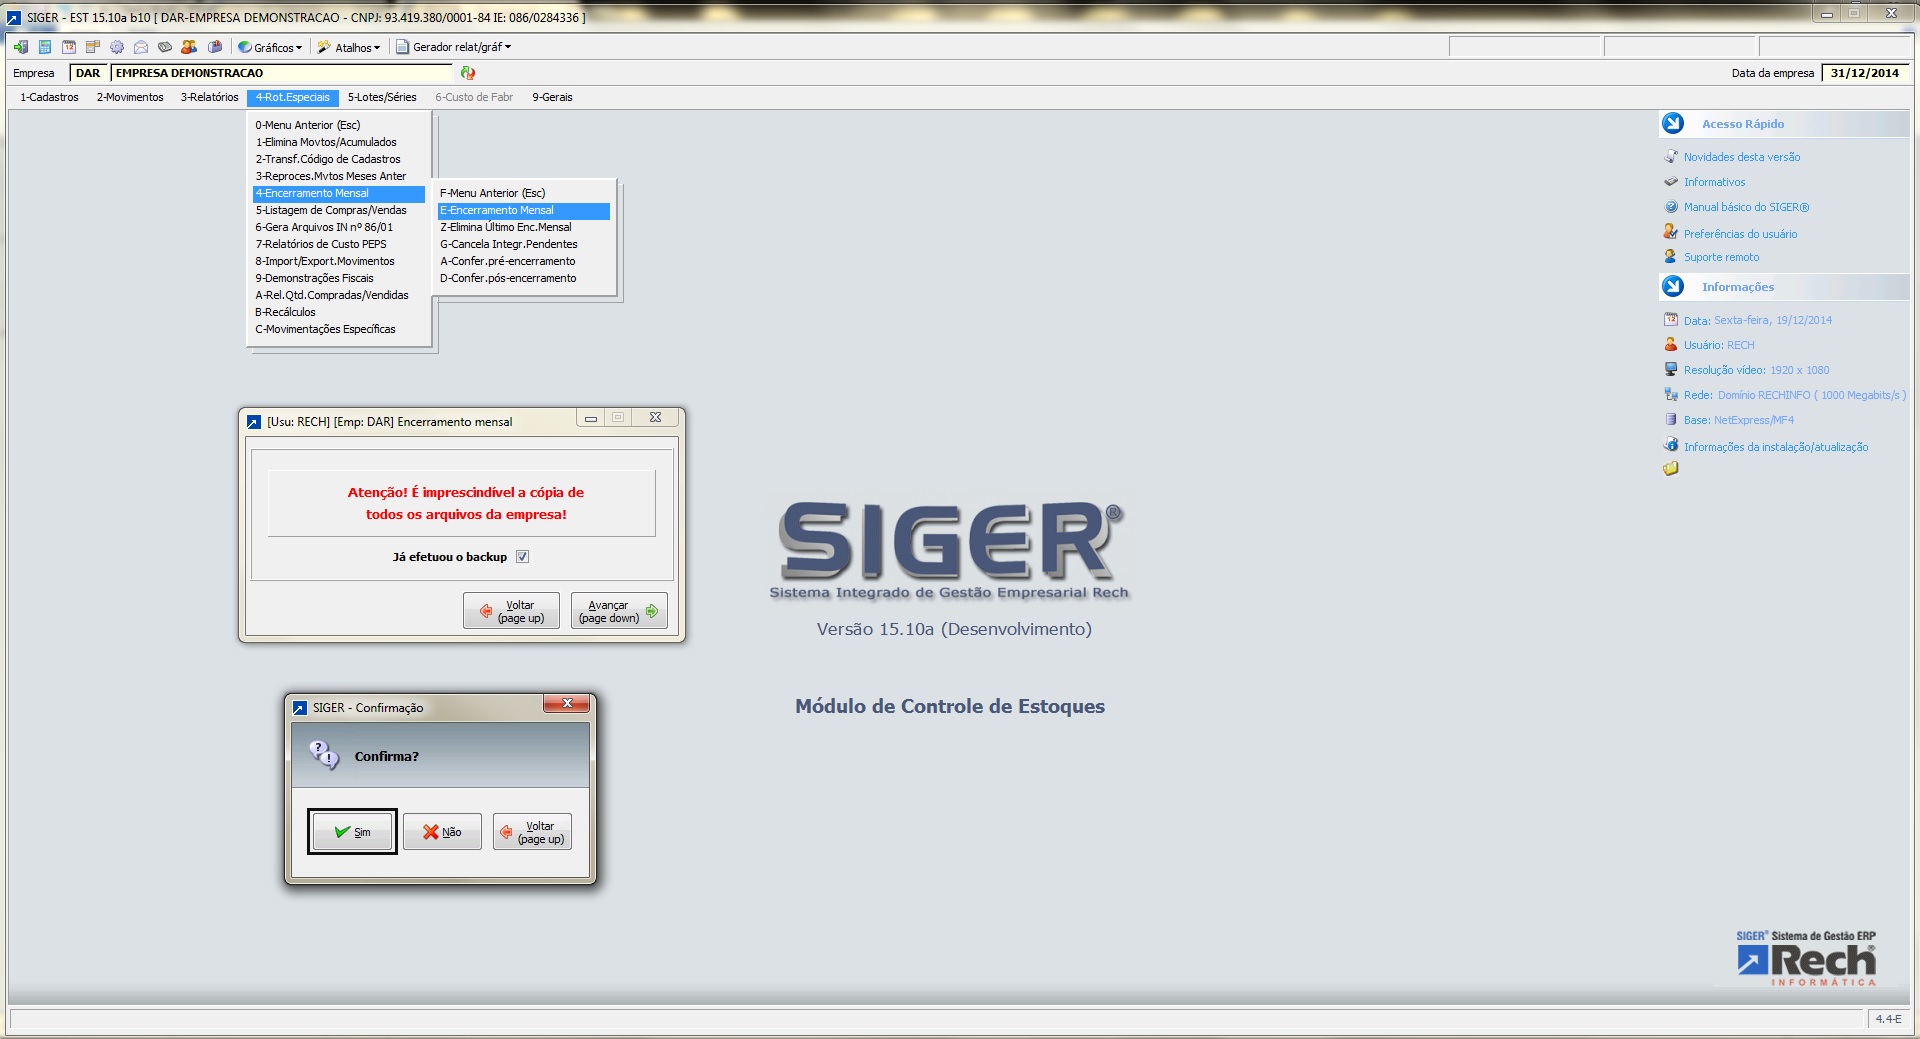Click the envelope mail toolbar icon
This screenshot has height=1039, width=1920.
(x=141, y=47)
